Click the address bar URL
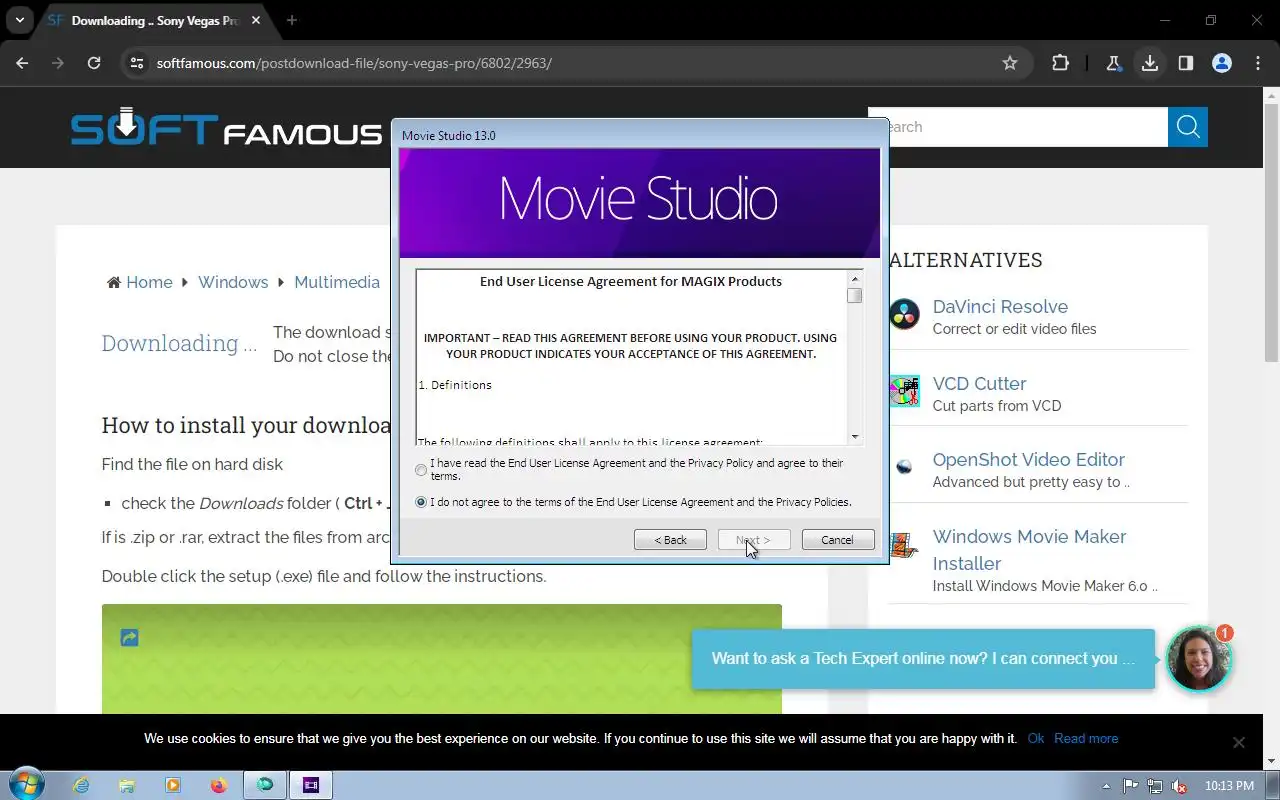Image resolution: width=1280 pixels, height=800 pixels. (354, 63)
